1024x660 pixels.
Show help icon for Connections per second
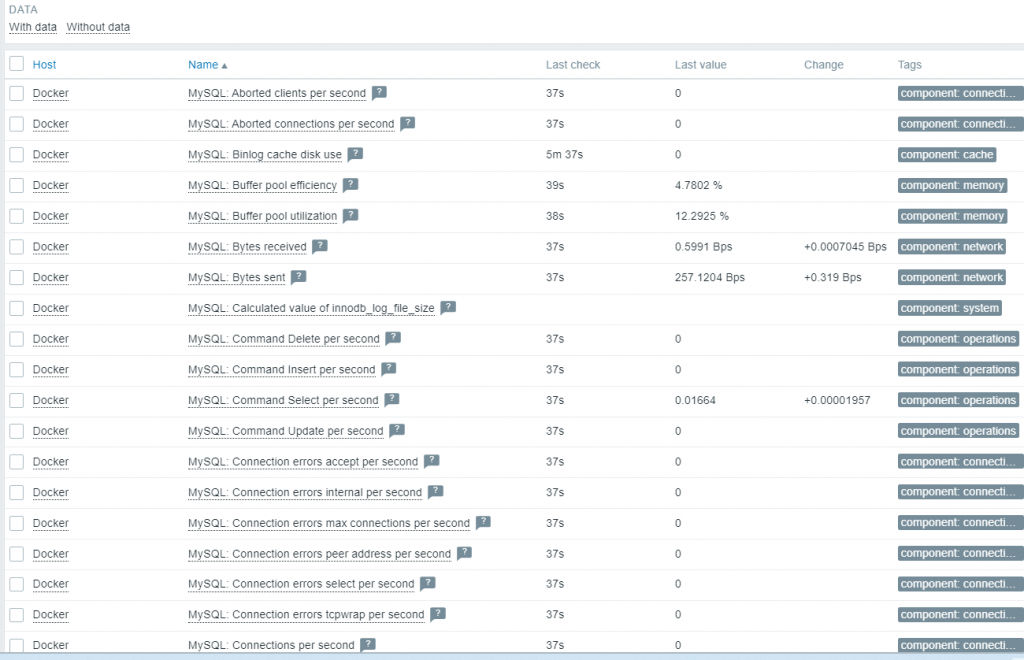(367, 645)
